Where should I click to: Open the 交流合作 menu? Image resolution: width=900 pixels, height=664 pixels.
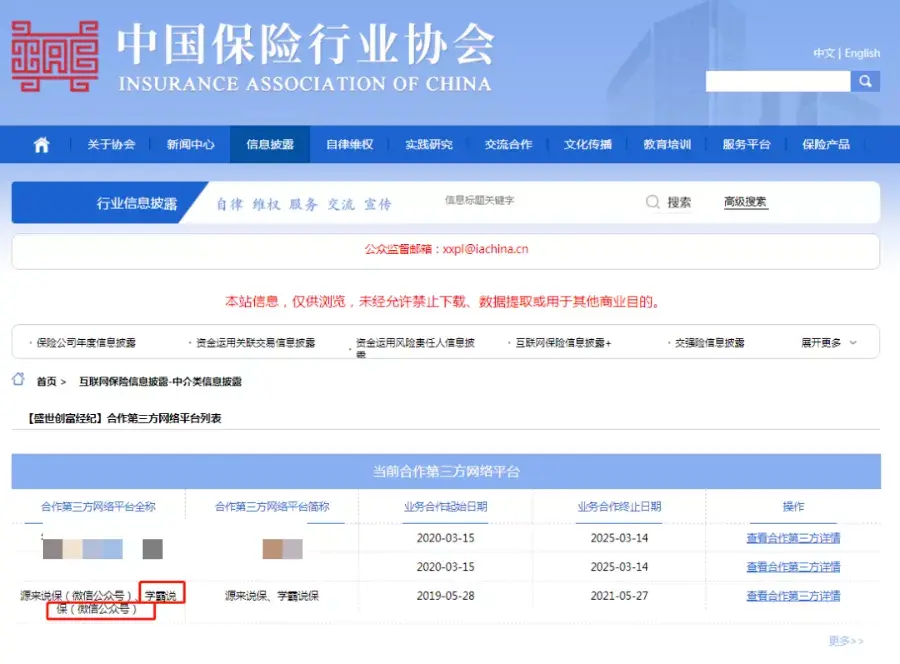tap(508, 145)
